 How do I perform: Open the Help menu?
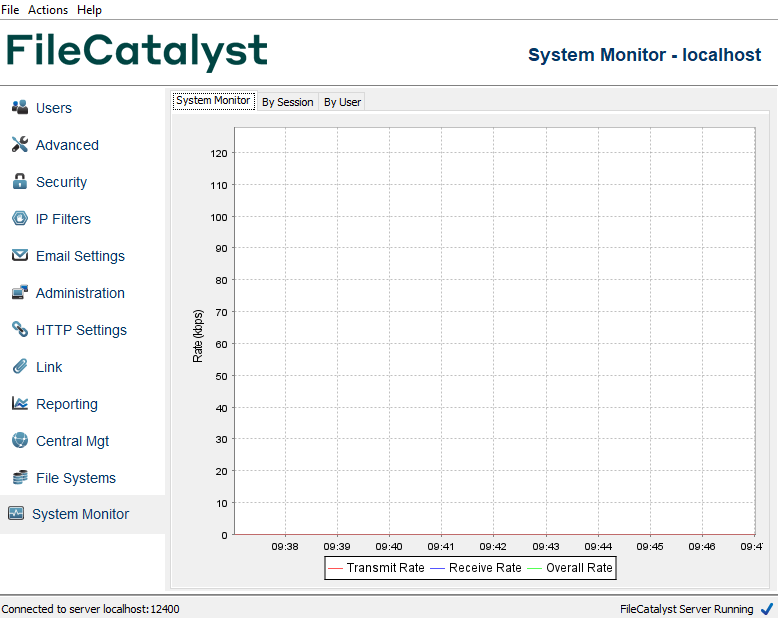[89, 9]
